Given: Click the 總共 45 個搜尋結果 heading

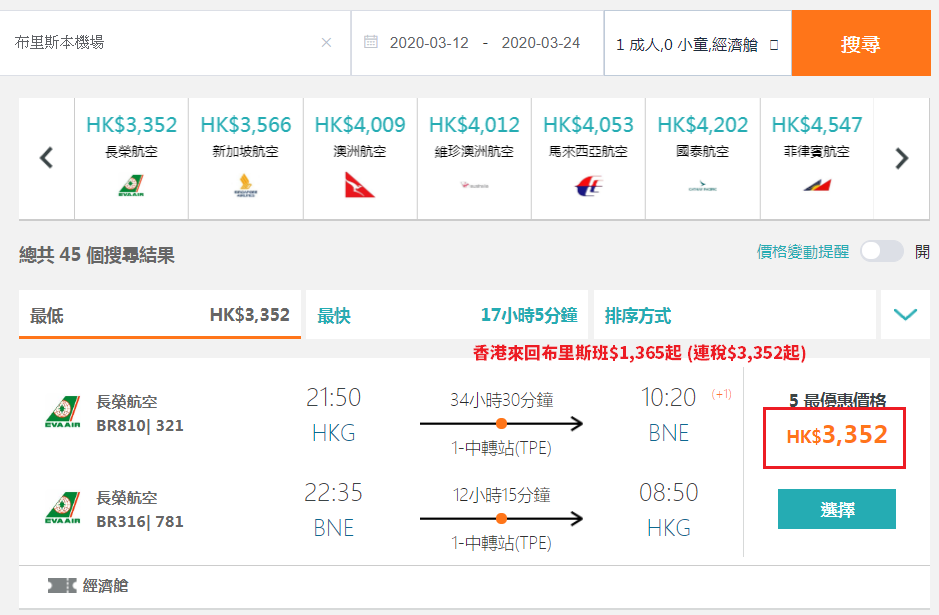Looking at the screenshot, I should [97, 255].
